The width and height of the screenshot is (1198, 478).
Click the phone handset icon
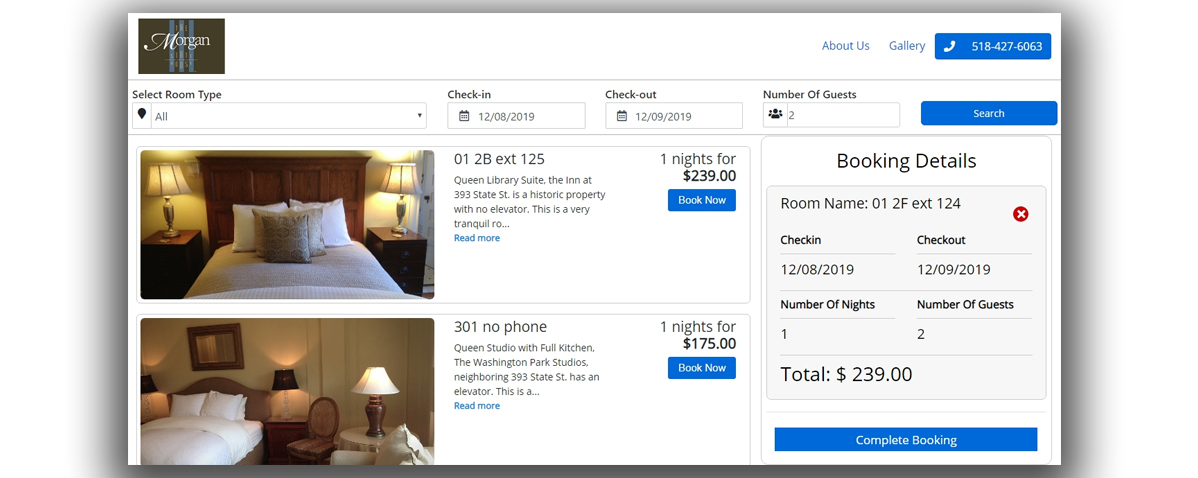949,46
